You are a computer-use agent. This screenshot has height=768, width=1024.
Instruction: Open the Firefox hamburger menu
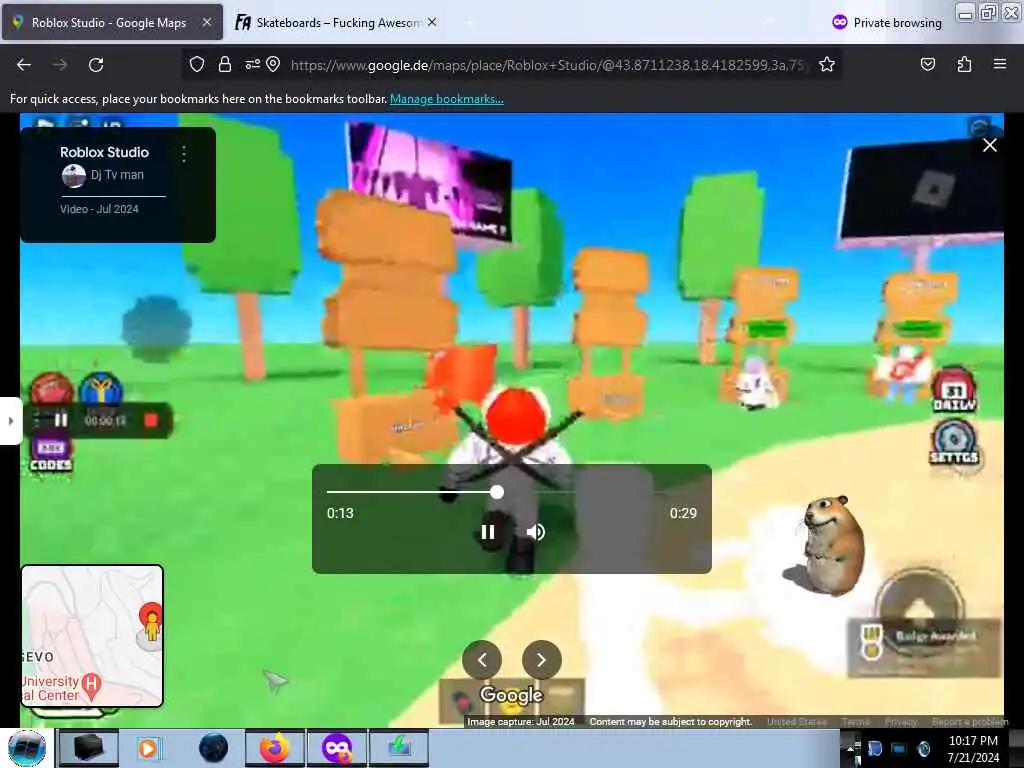point(1000,64)
